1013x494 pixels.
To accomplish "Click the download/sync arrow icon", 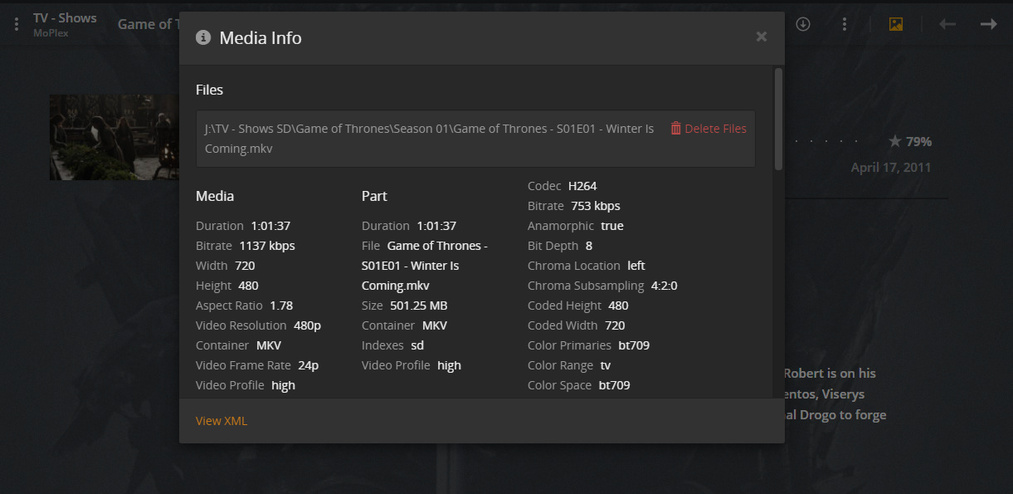I will point(802,24).
